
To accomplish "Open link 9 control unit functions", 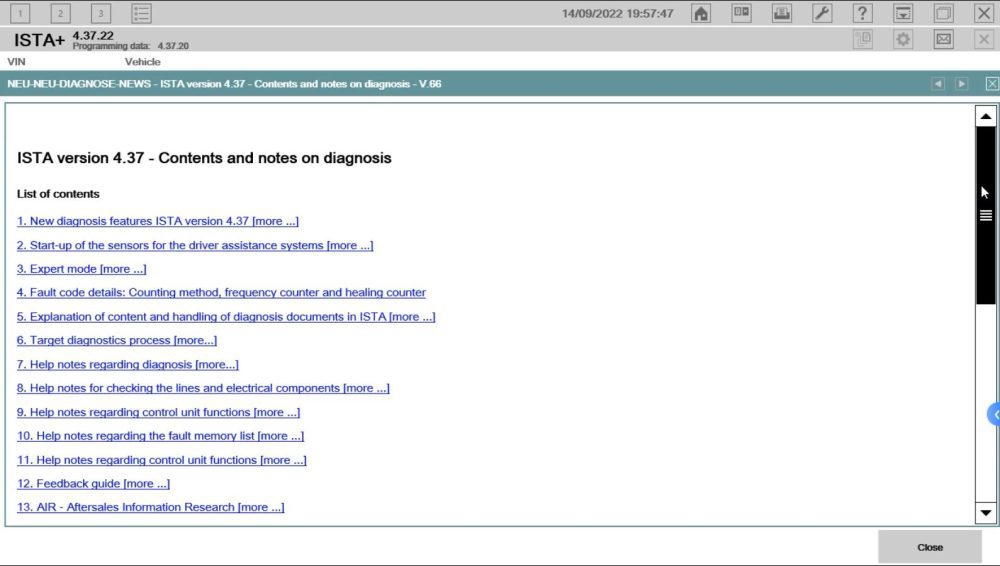I will point(158,412).
